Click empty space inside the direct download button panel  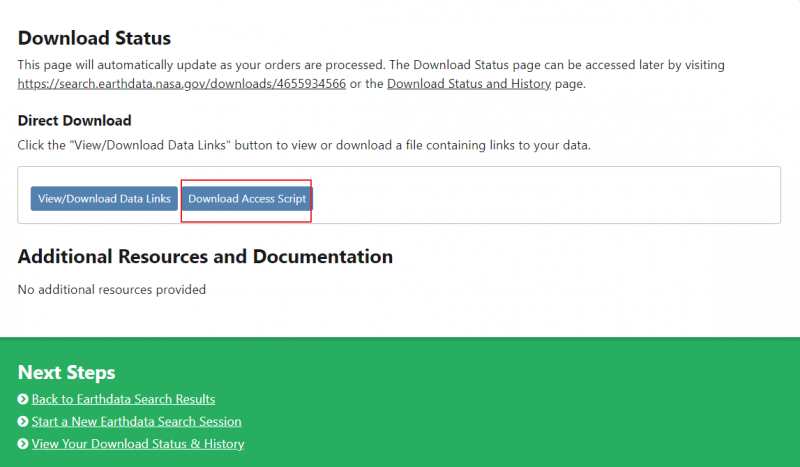(x=550, y=195)
